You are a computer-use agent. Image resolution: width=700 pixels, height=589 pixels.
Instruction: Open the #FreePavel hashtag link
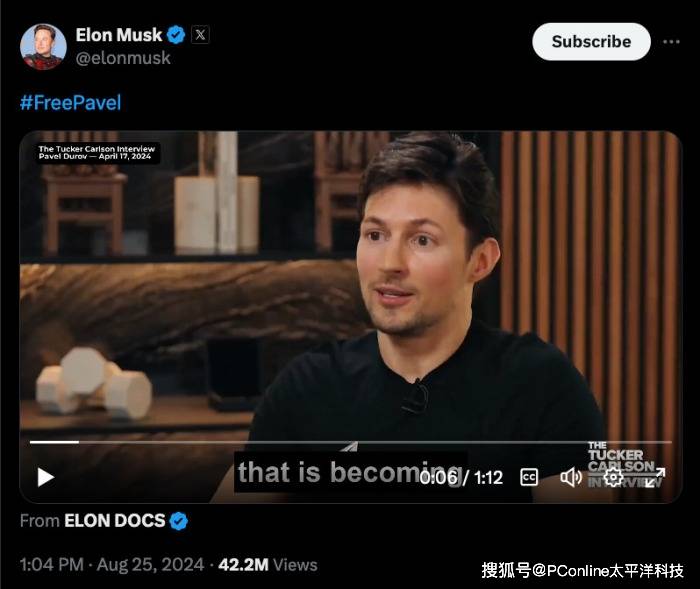pyautogui.click(x=71, y=103)
